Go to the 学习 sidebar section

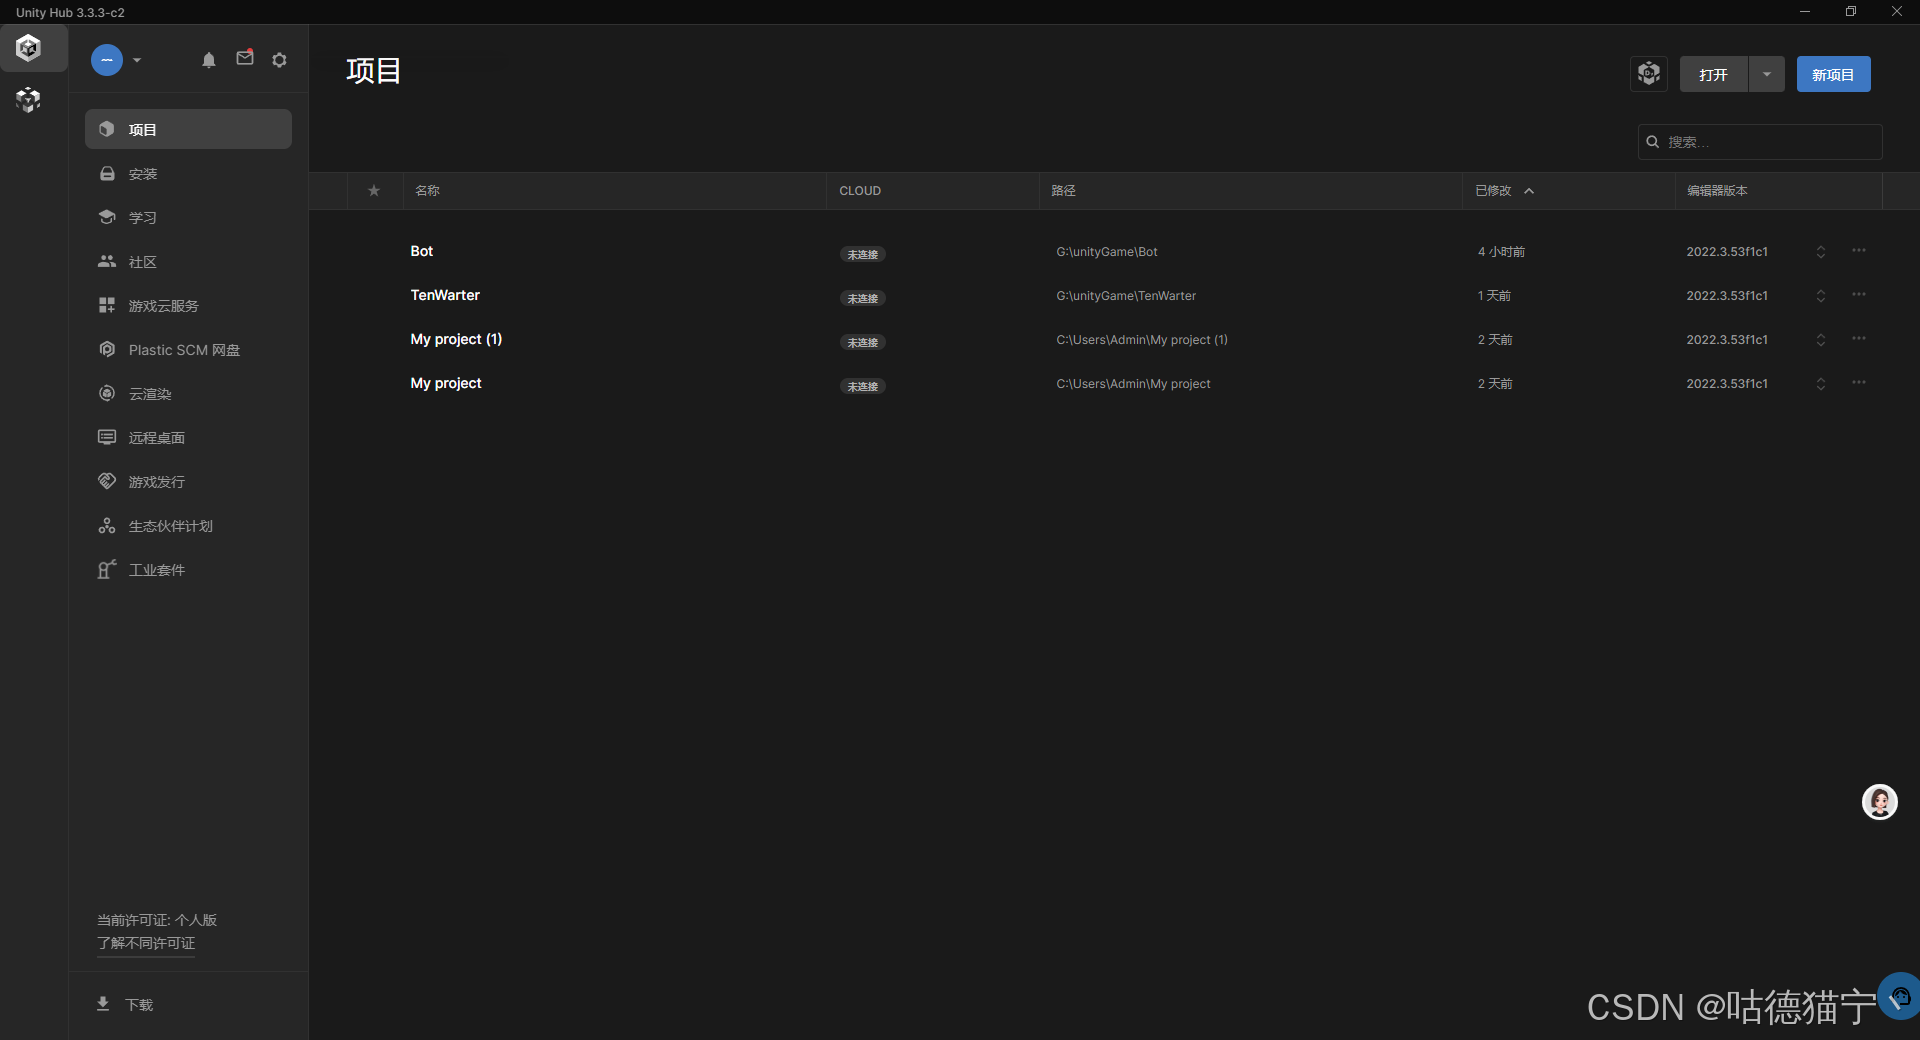(x=188, y=218)
